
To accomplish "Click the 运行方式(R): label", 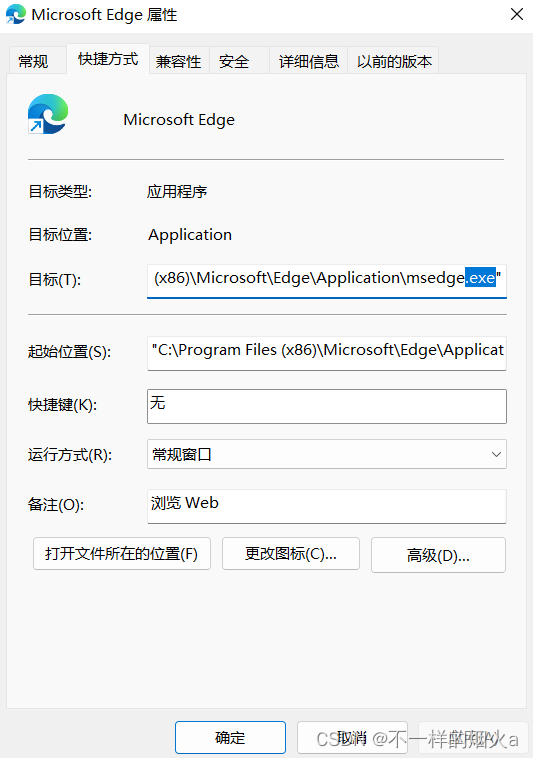I will click(x=70, y=455).
